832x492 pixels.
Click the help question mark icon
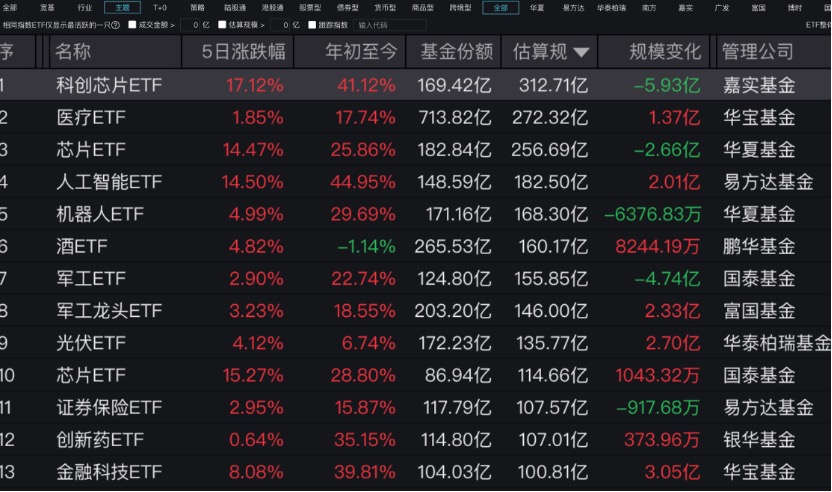[116, 25]
